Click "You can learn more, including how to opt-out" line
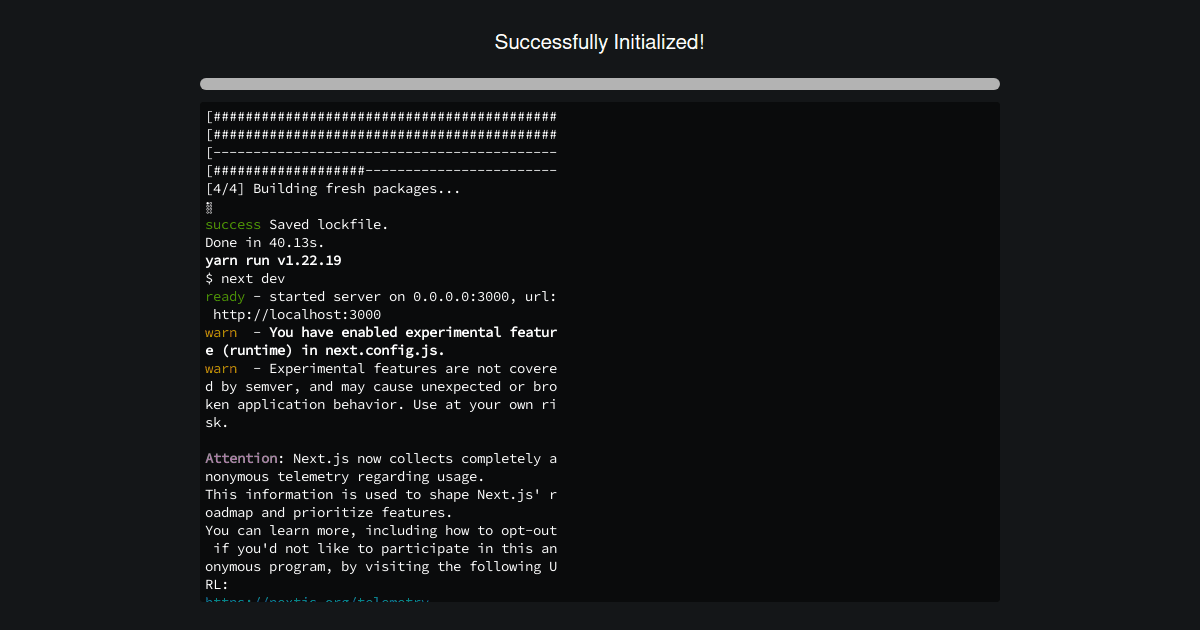 [381, 530]
